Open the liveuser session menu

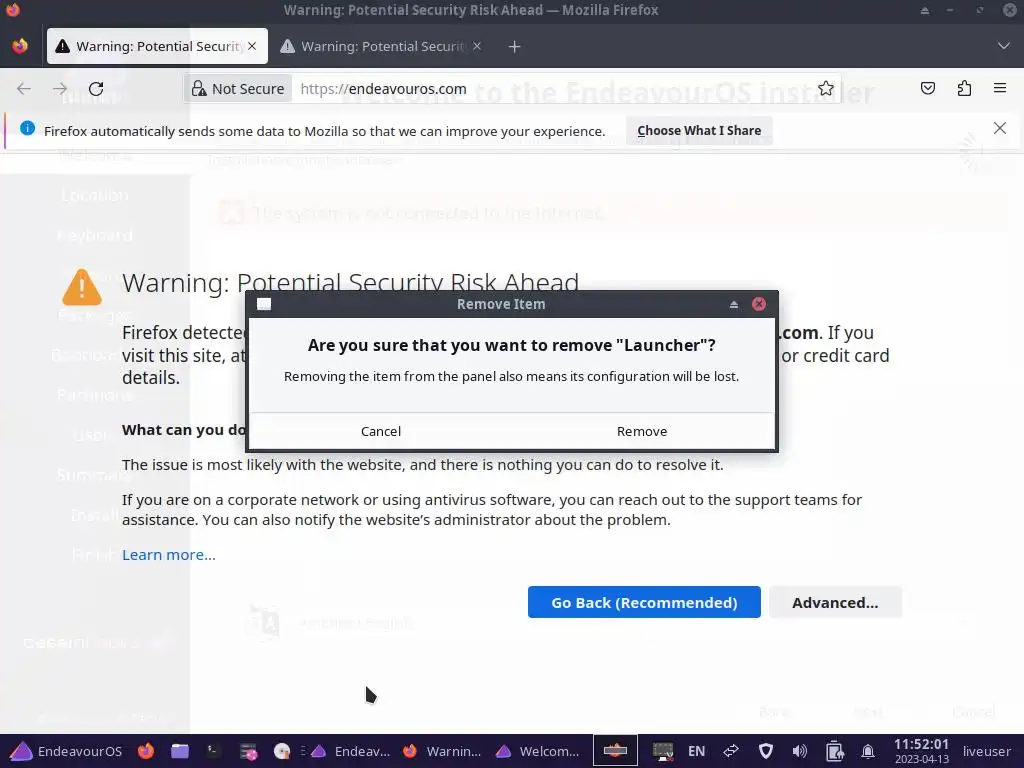(986, 751)
